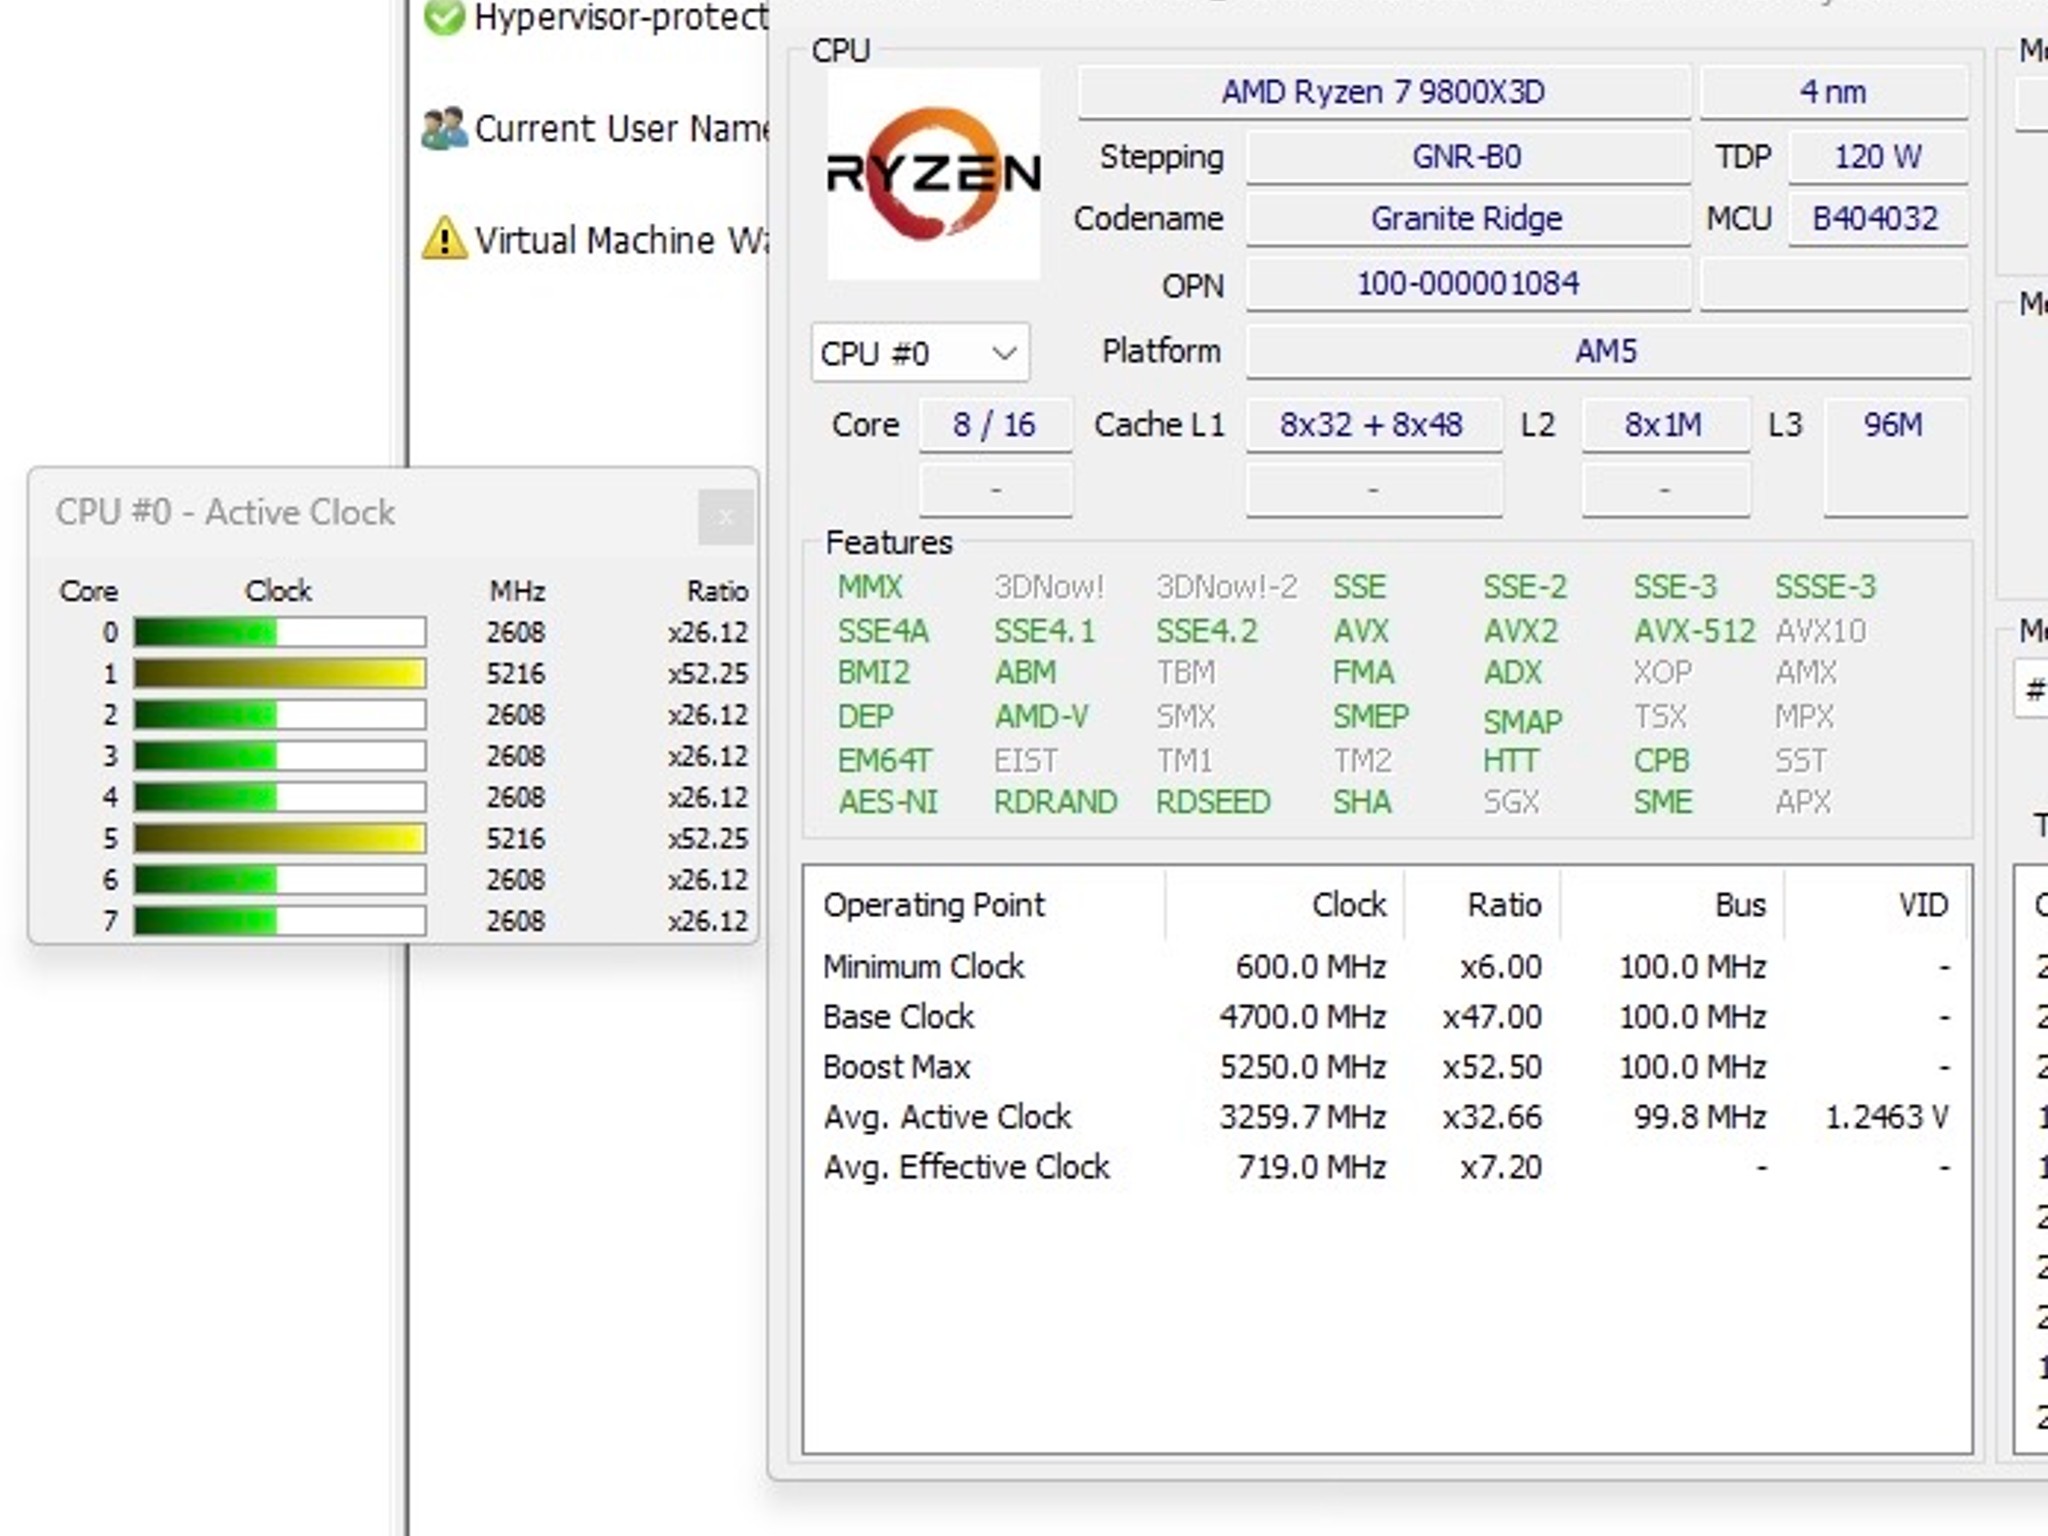Select the Minimum Clock row
2048x1536 pixels.
click(1386, 967)
